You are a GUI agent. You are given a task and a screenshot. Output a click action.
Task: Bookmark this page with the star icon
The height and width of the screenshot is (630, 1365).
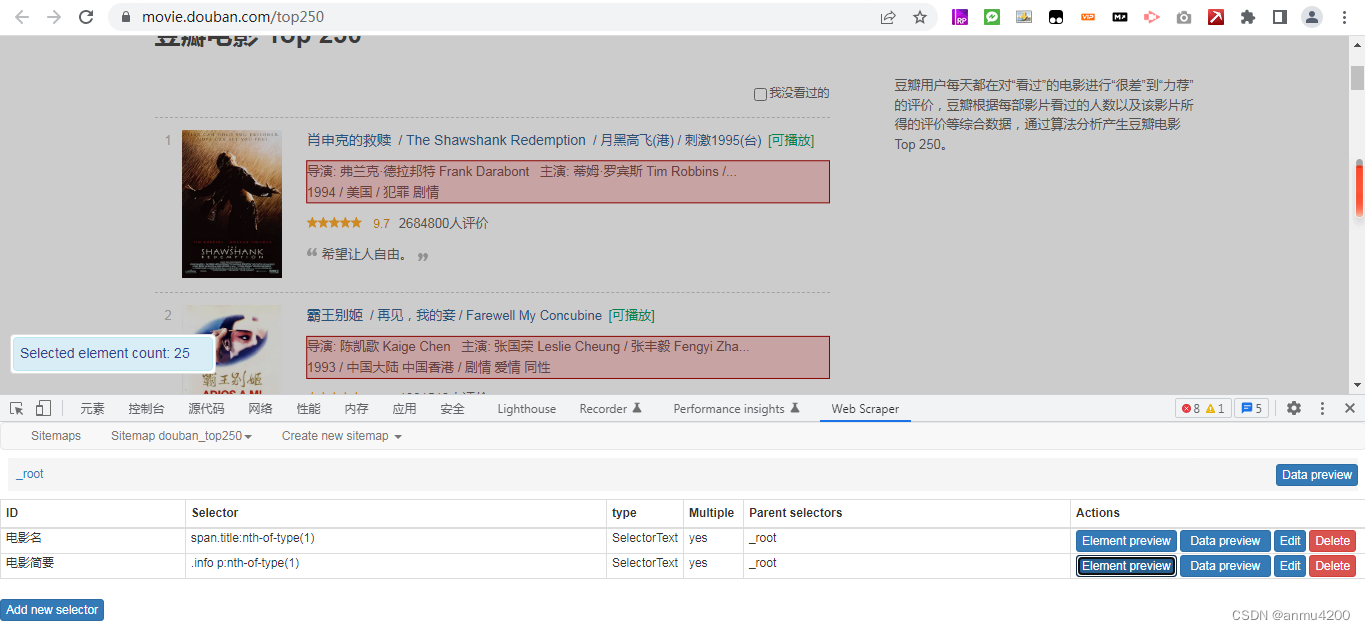point(920,17)
